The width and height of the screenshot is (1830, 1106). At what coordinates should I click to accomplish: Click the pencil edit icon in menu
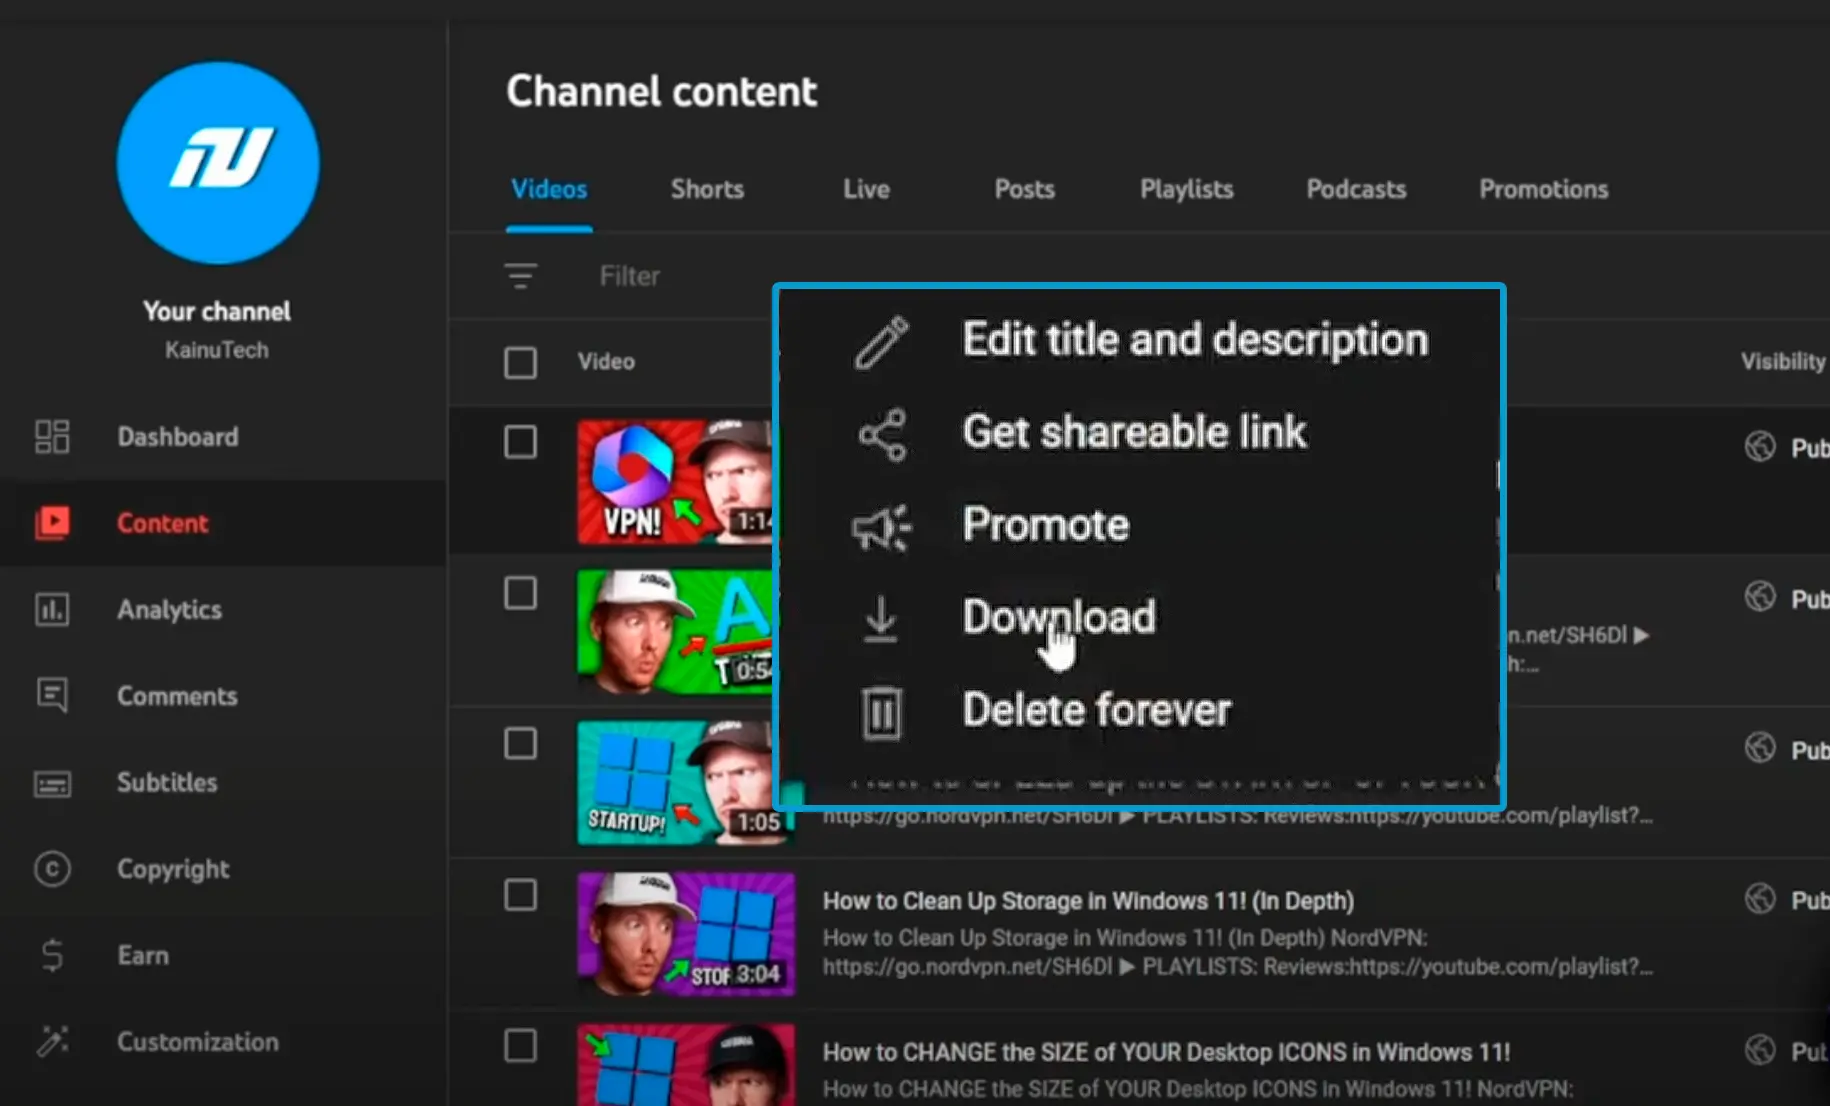882,343
